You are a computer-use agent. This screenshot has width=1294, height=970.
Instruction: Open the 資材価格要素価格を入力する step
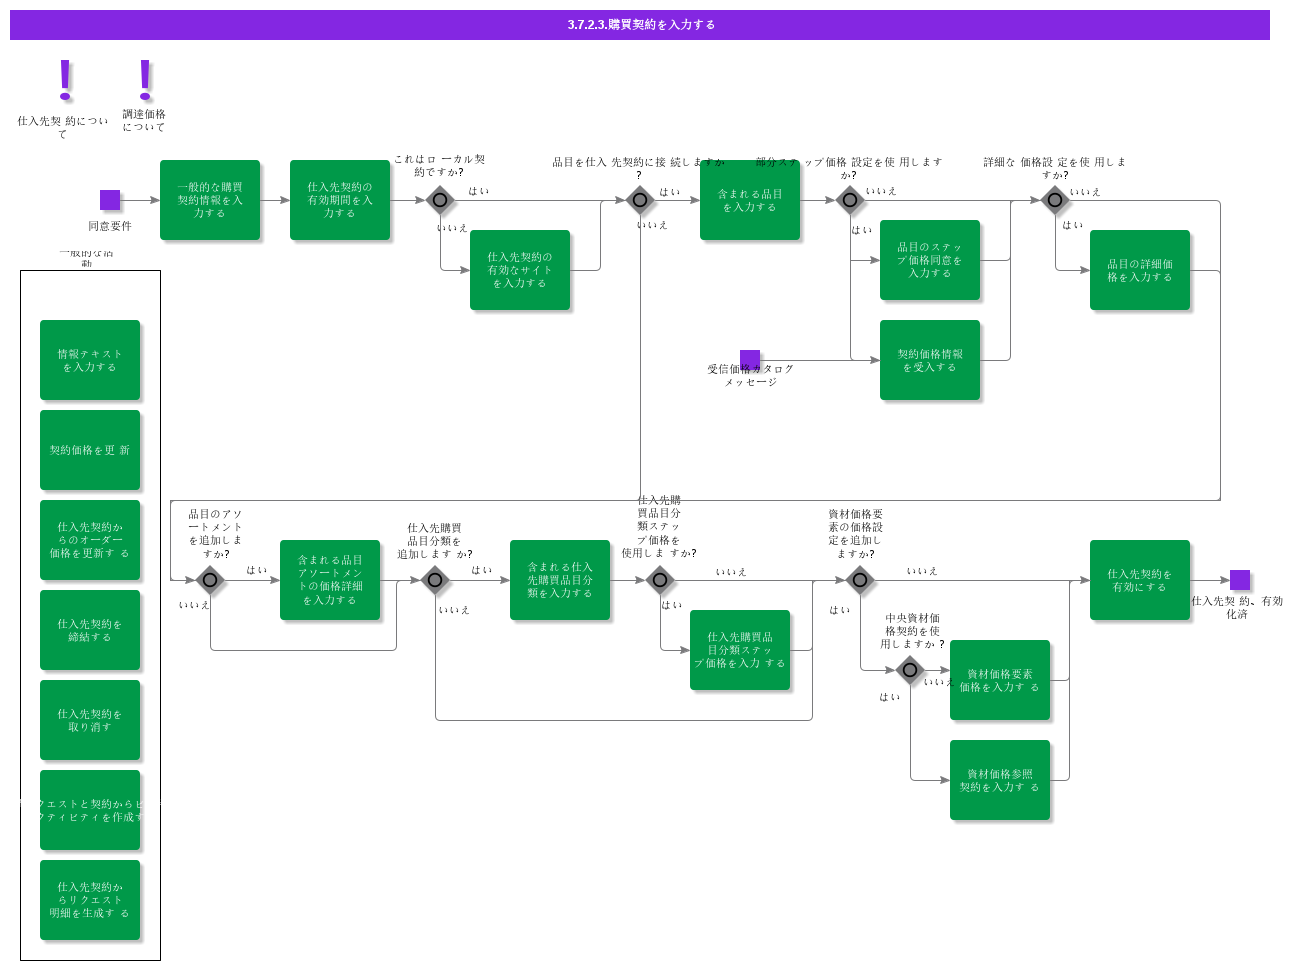point(1000,680)
